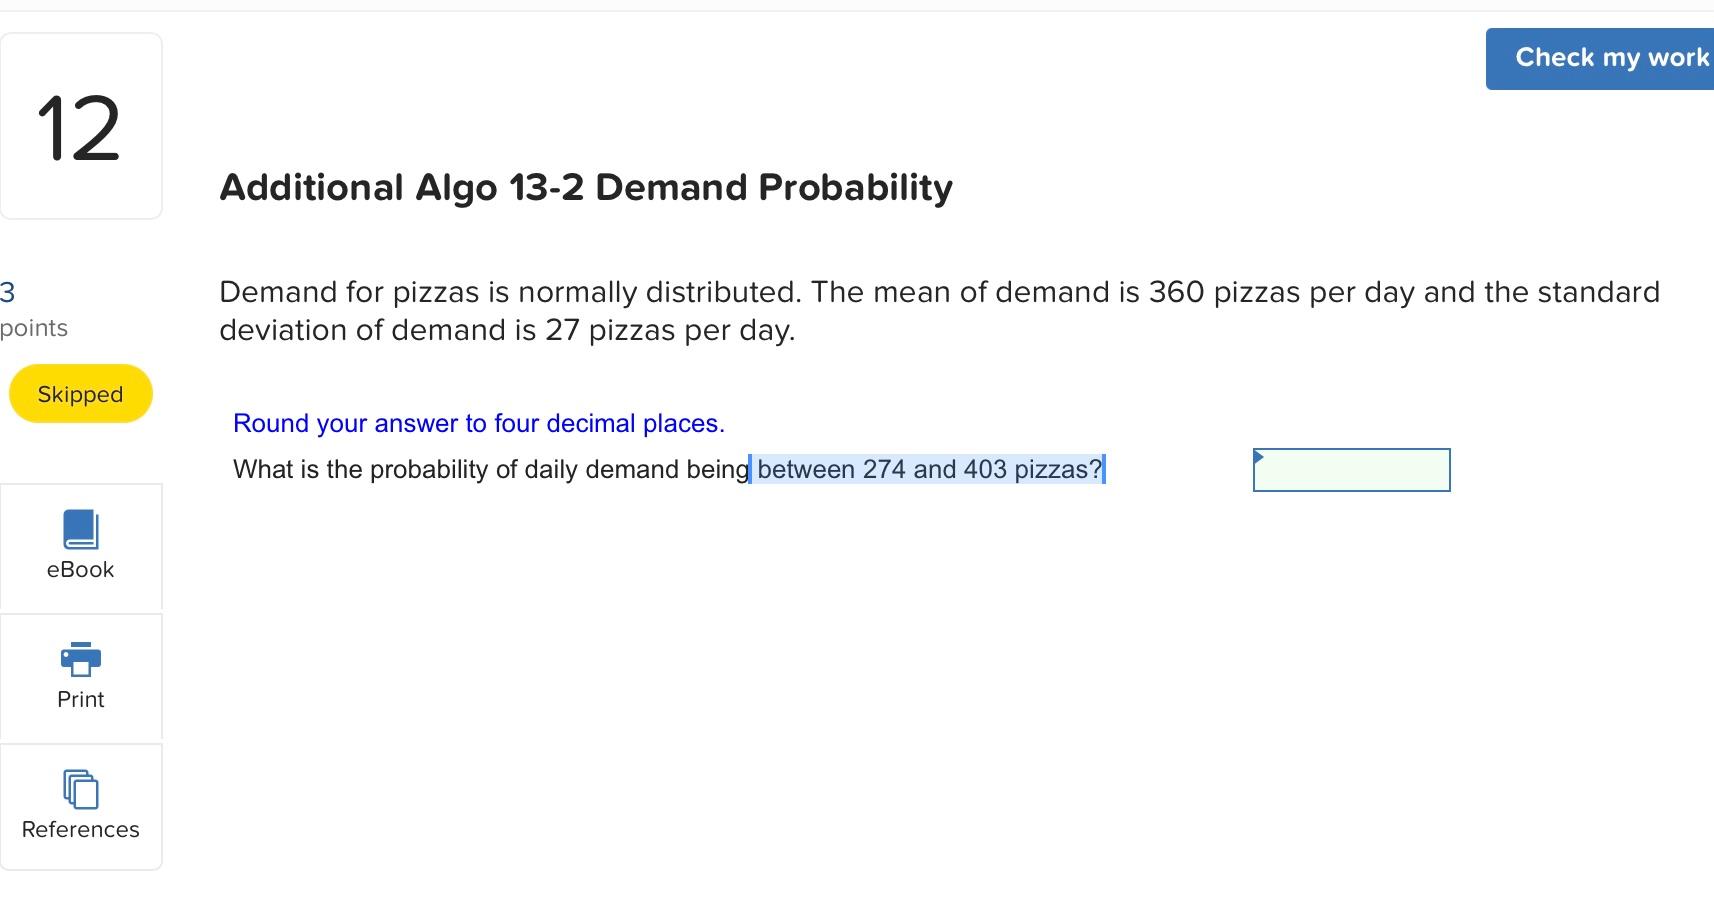Click the Print sidebar label
The height and width of the screenshot is (906, 1714).
click(x=80, y=699)
